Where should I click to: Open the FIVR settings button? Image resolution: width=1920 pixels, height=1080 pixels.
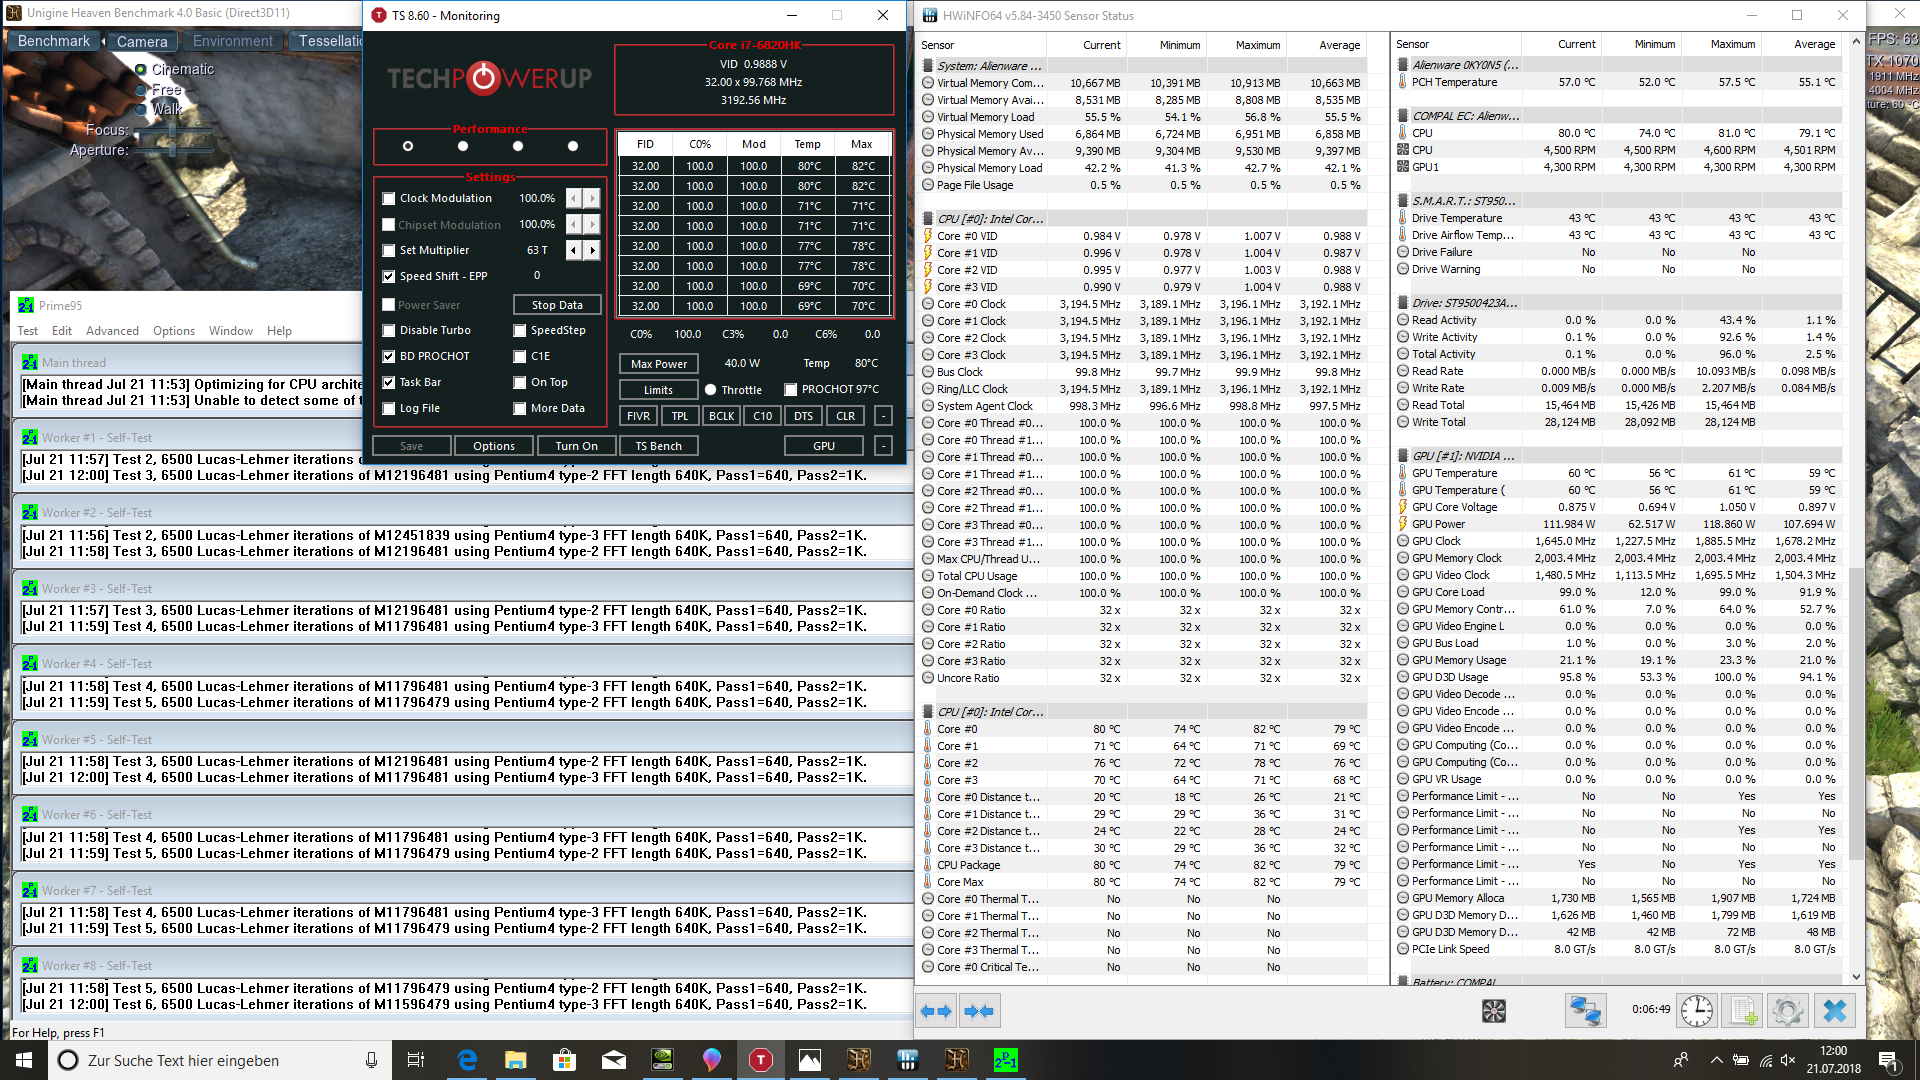tap(638, 416)
